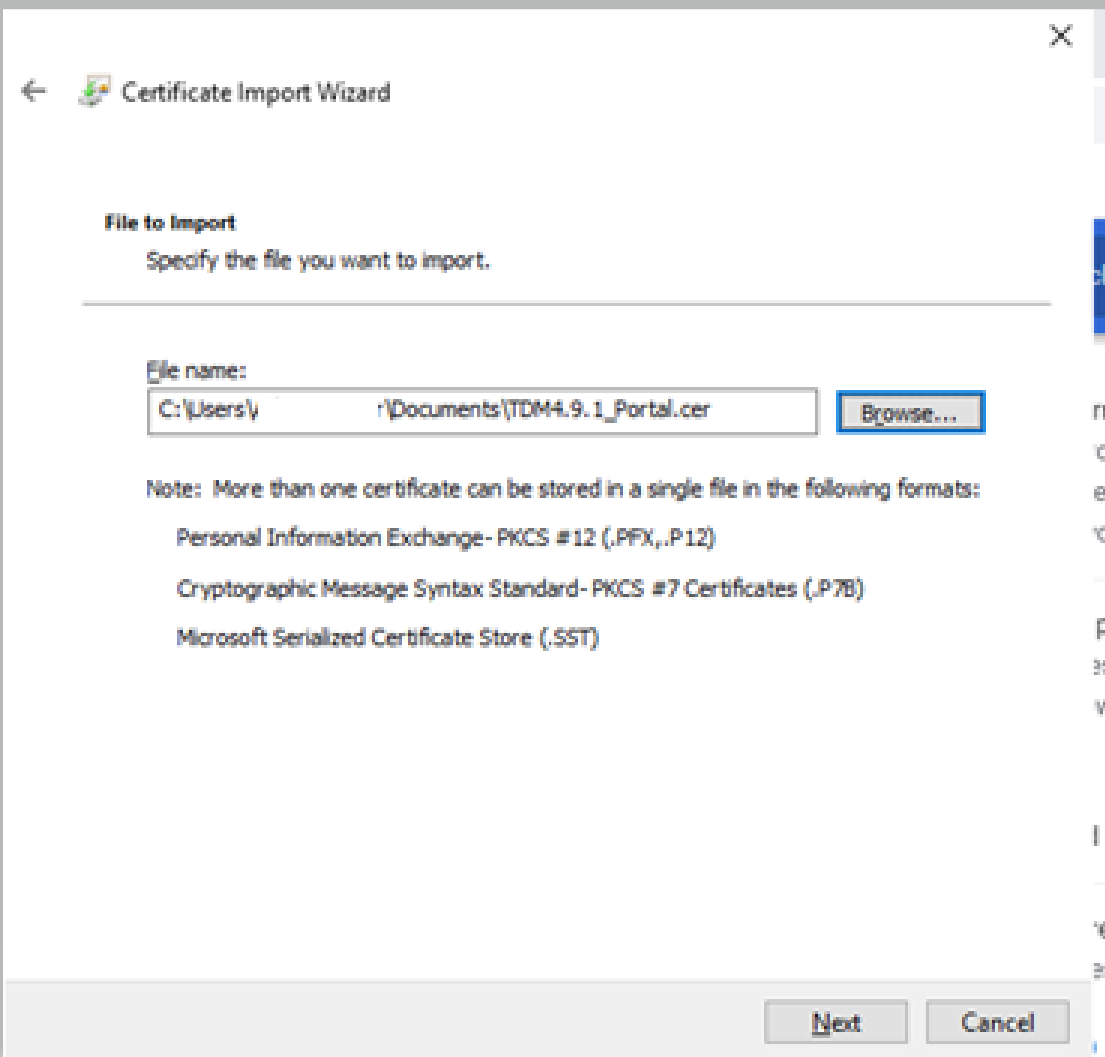Close the Certificate Import Wizard dialog

pyautogui.click(x=1060, y=37)
